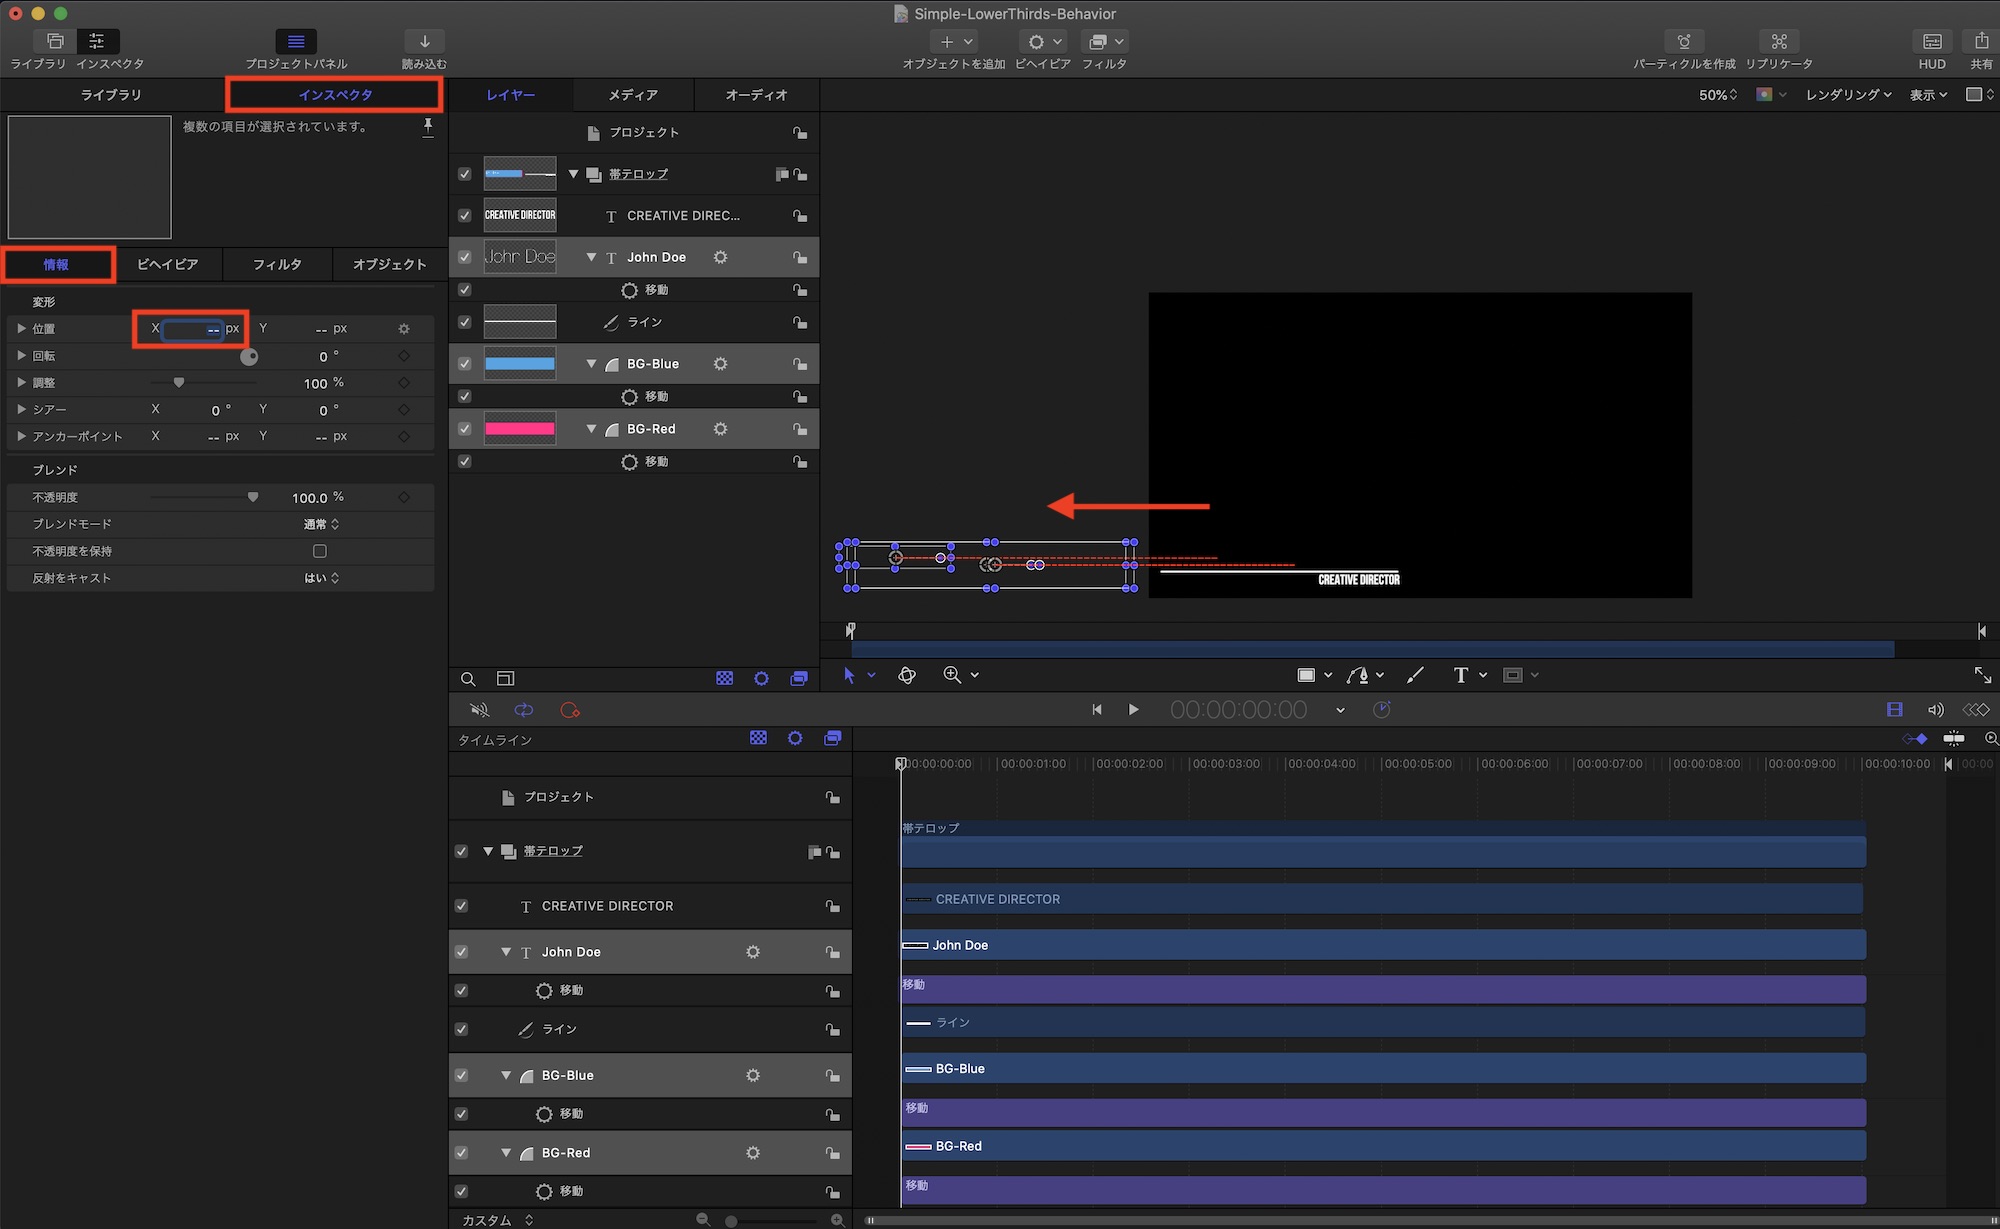Open the HUD window icon
This screenshot has height=1229, width=2000.
pos(1931,42)
